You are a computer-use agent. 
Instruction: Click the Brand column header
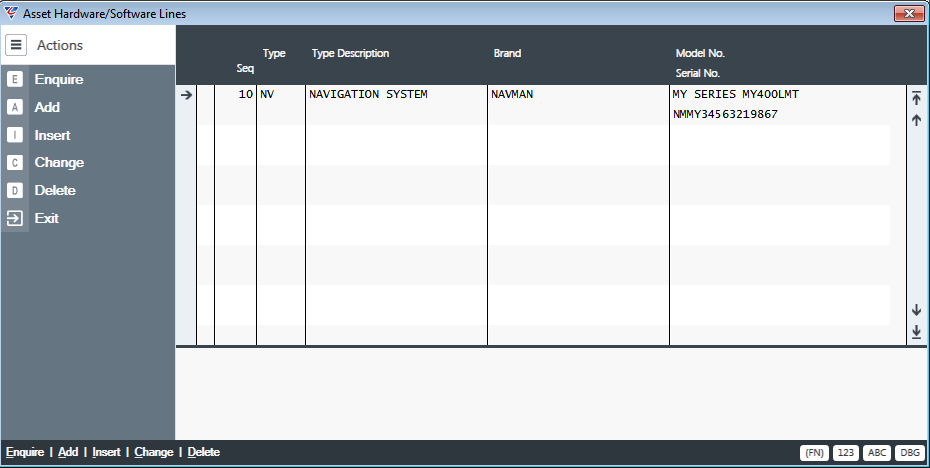tap(507, 53)
